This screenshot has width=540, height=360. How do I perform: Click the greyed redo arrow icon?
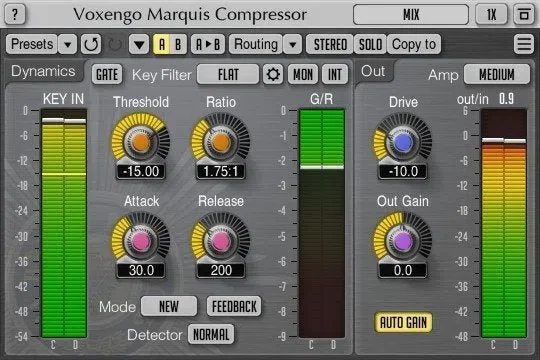pos(115,44)
